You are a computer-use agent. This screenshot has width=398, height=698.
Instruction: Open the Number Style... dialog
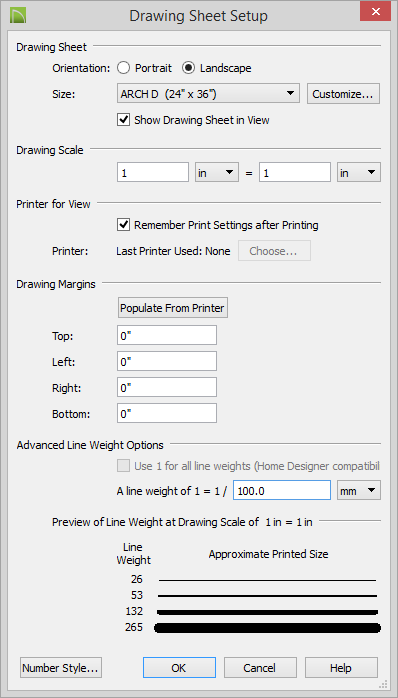(x=61, y=668)
